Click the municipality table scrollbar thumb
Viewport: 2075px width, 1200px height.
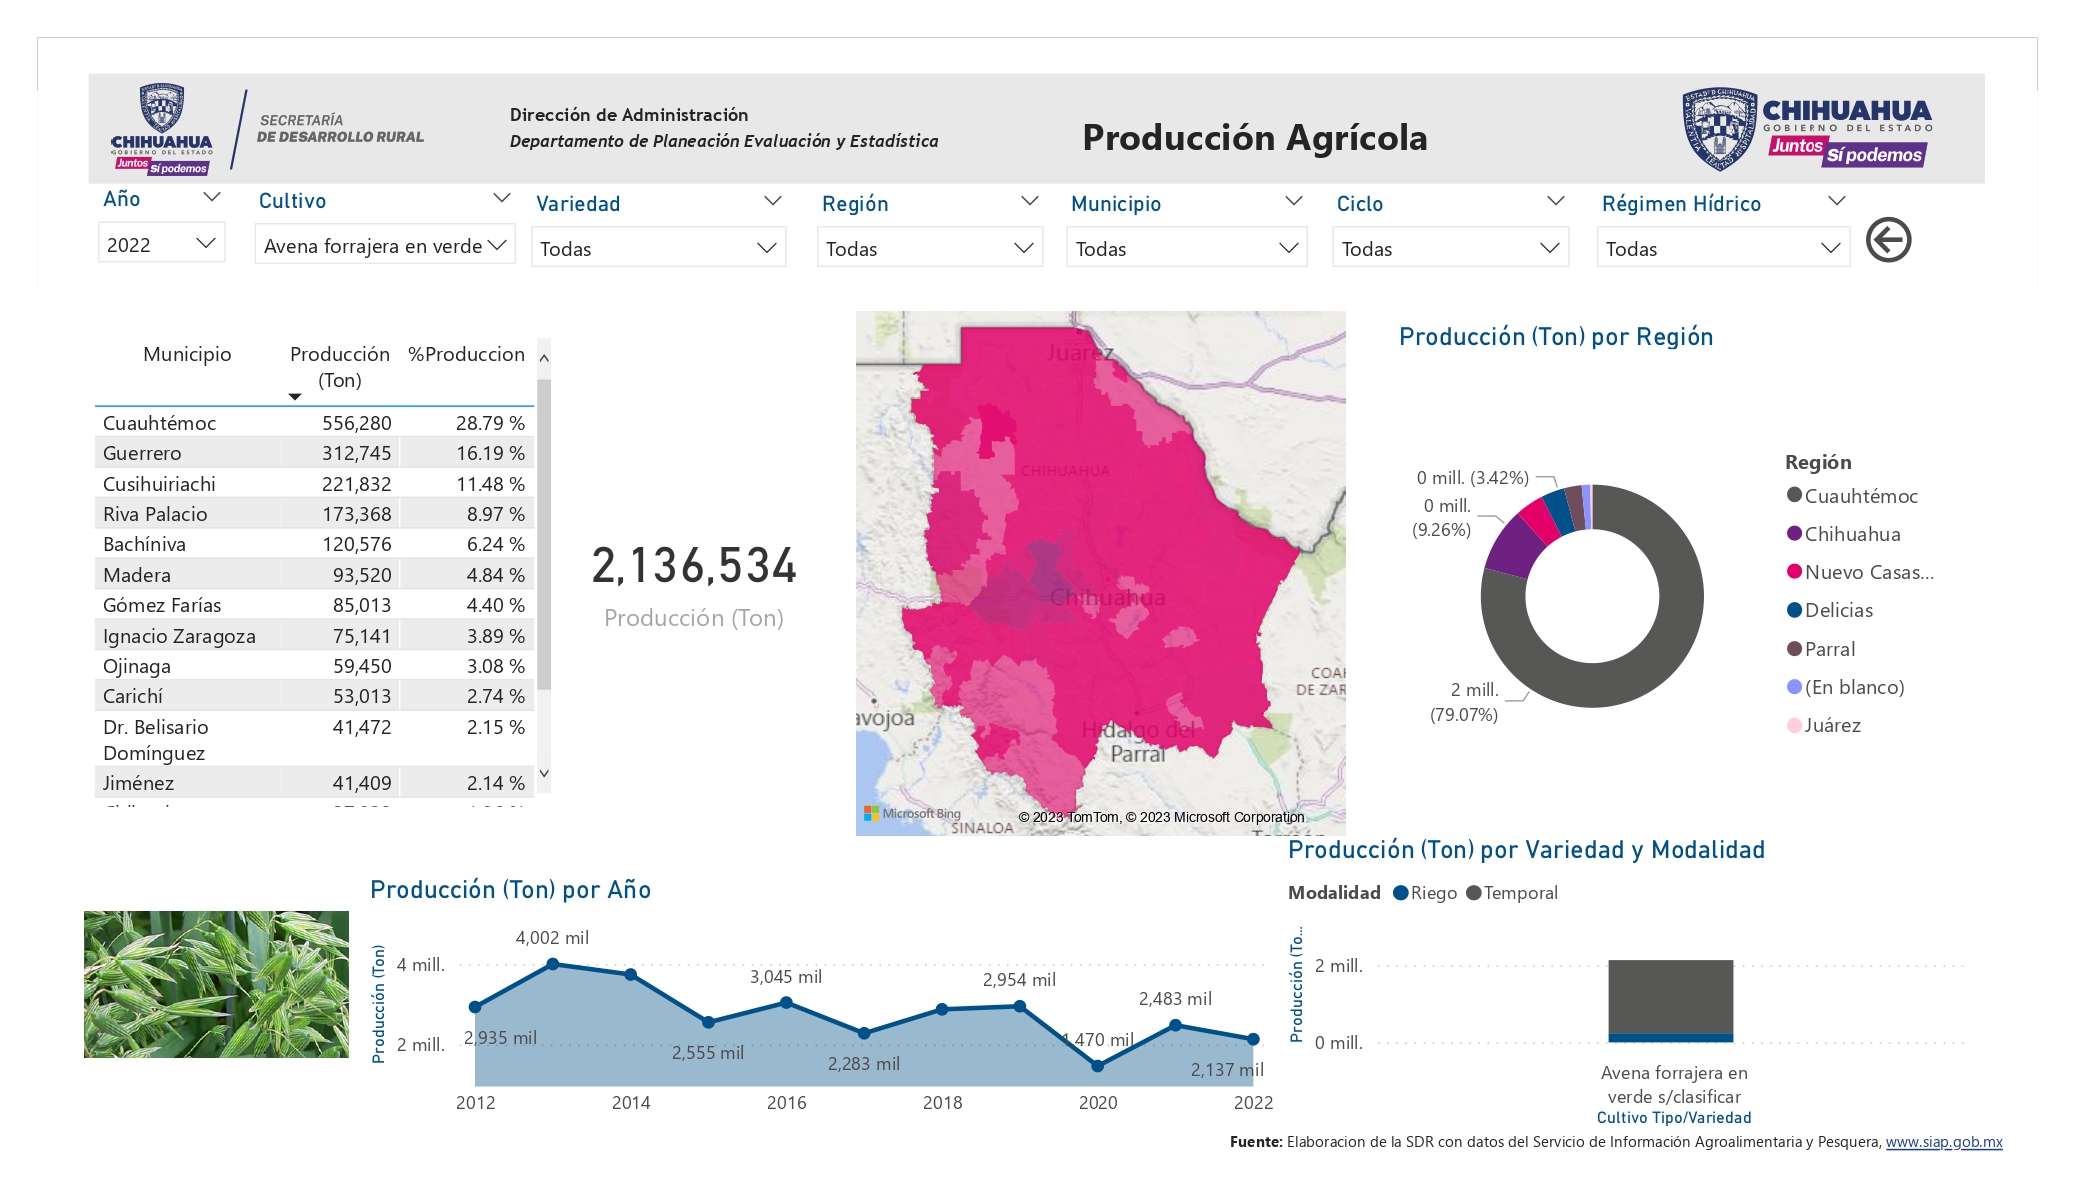coord(544,535)
